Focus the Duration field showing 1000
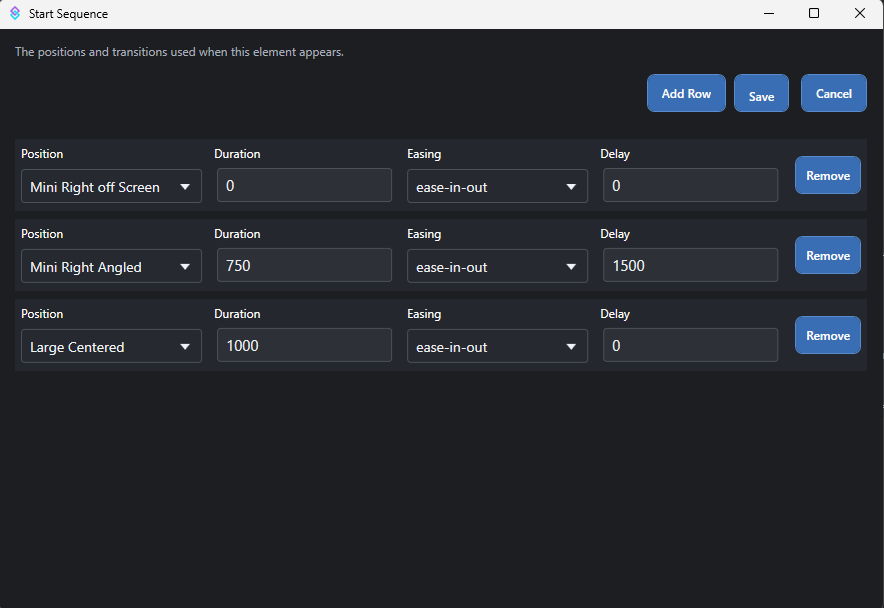Viewport: 884px width, 608px height. point(304,345)
